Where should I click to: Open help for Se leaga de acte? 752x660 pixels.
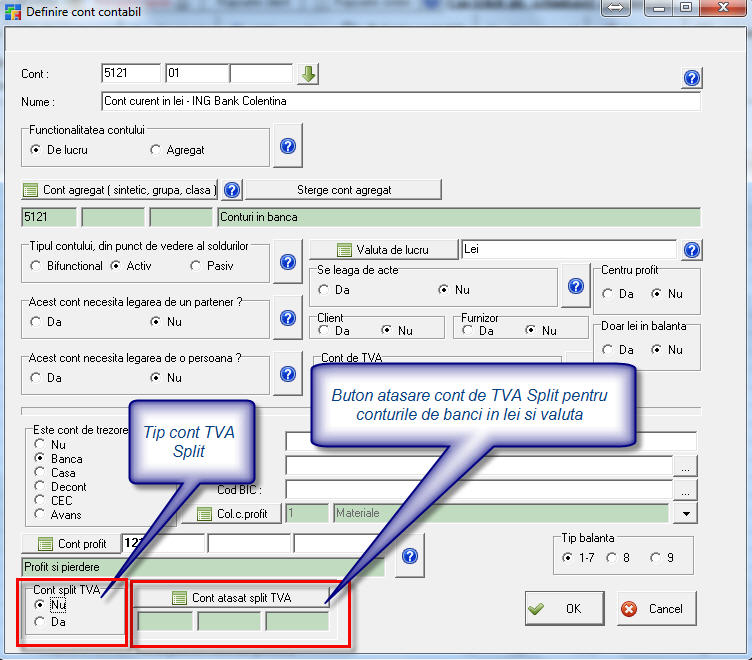click(576, 286)
